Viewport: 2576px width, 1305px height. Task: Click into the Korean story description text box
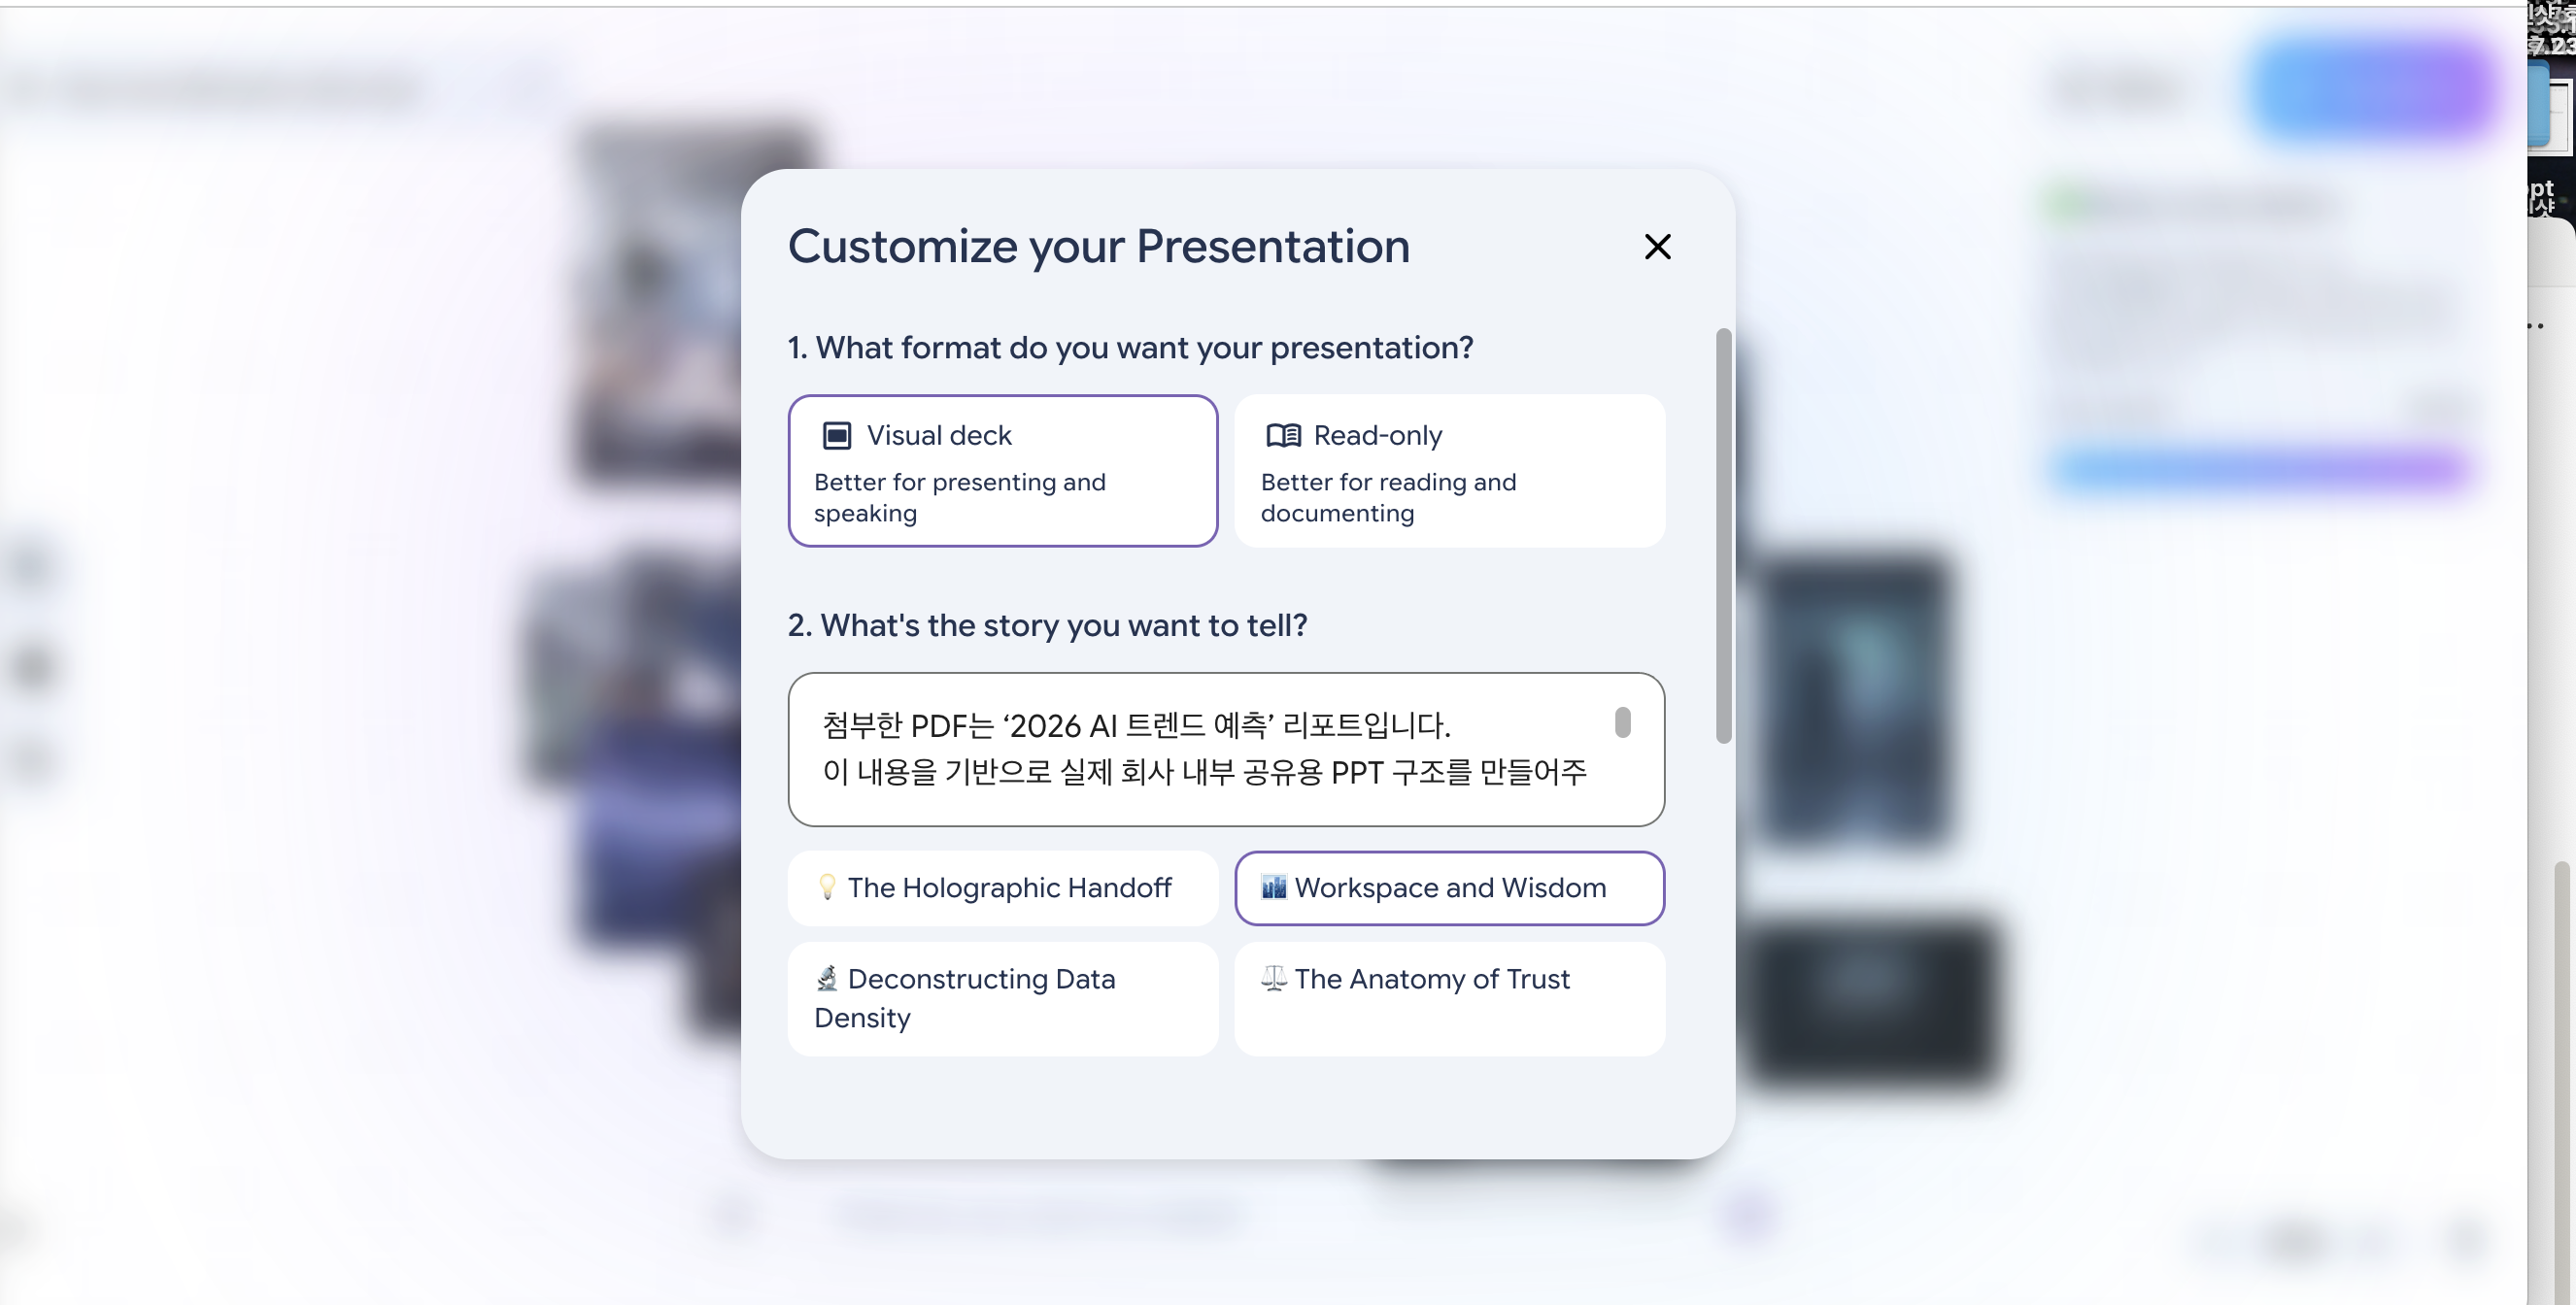(1200, 749)
